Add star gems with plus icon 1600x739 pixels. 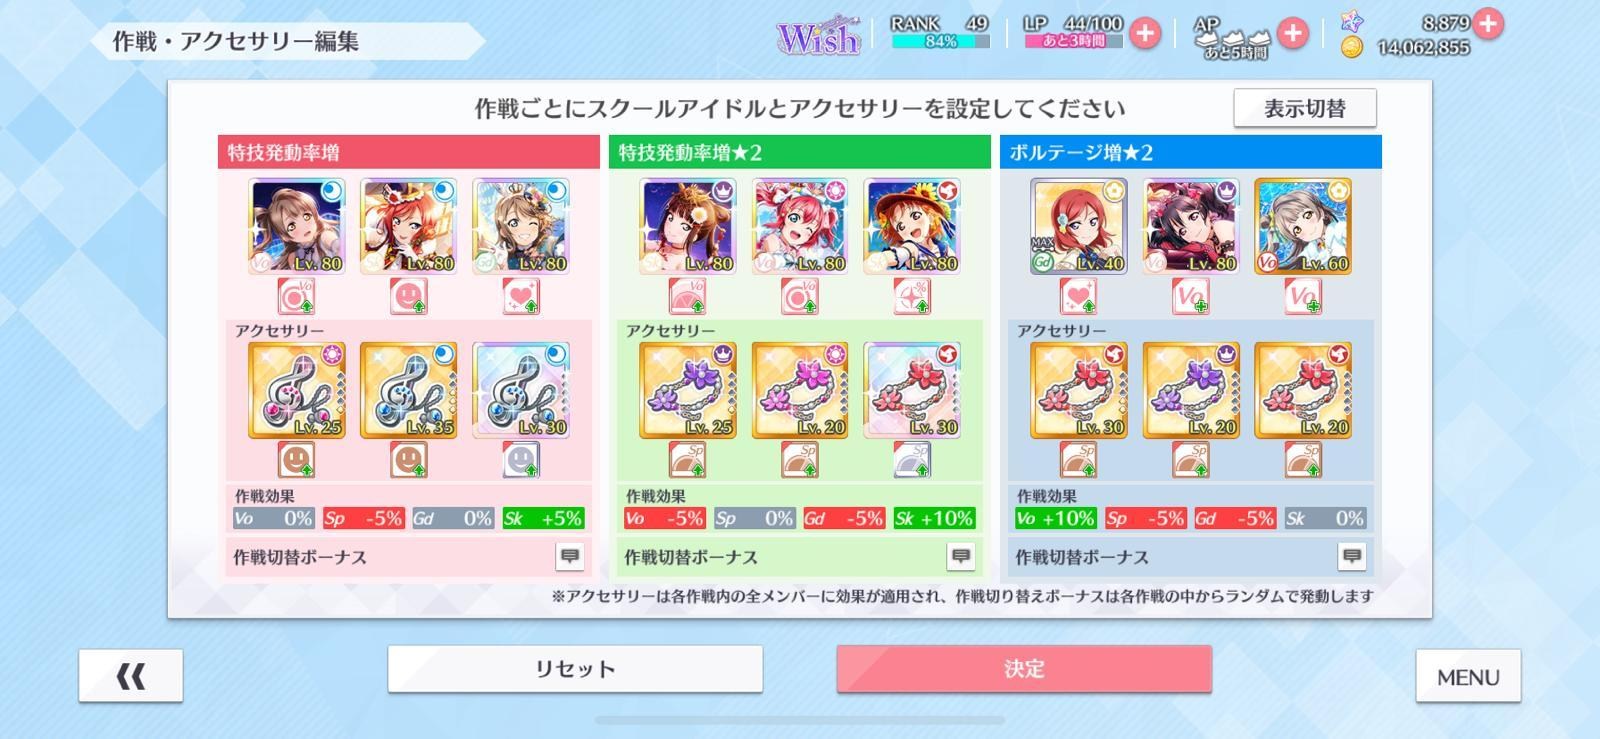1488,23
